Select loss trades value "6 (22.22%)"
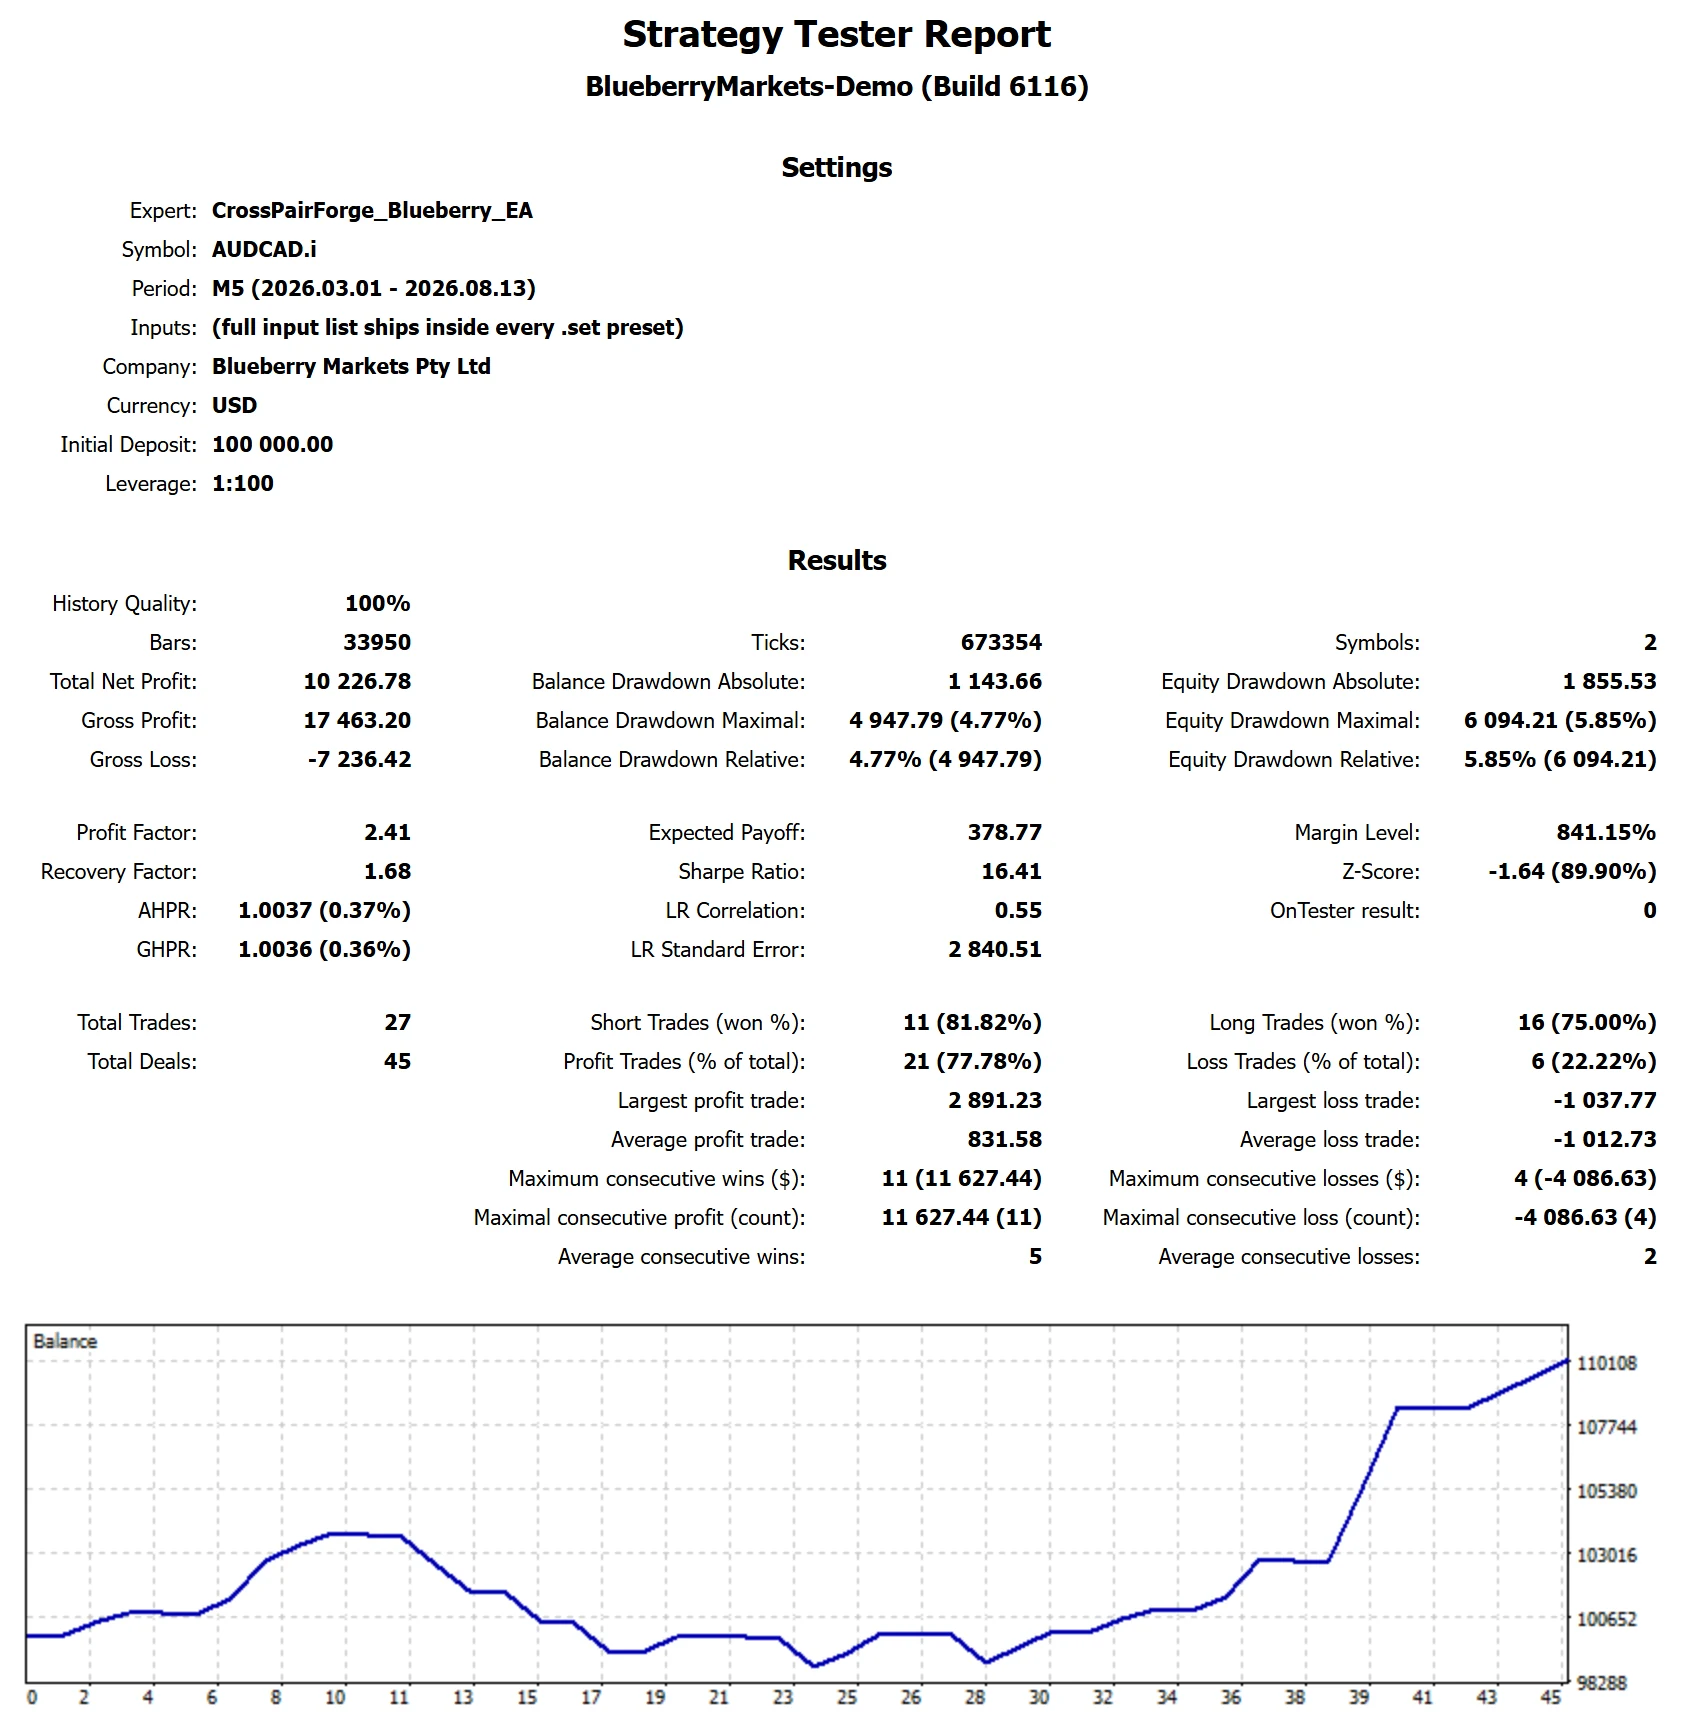Screen dimensions: 1681x1729 [1593, 1062]
